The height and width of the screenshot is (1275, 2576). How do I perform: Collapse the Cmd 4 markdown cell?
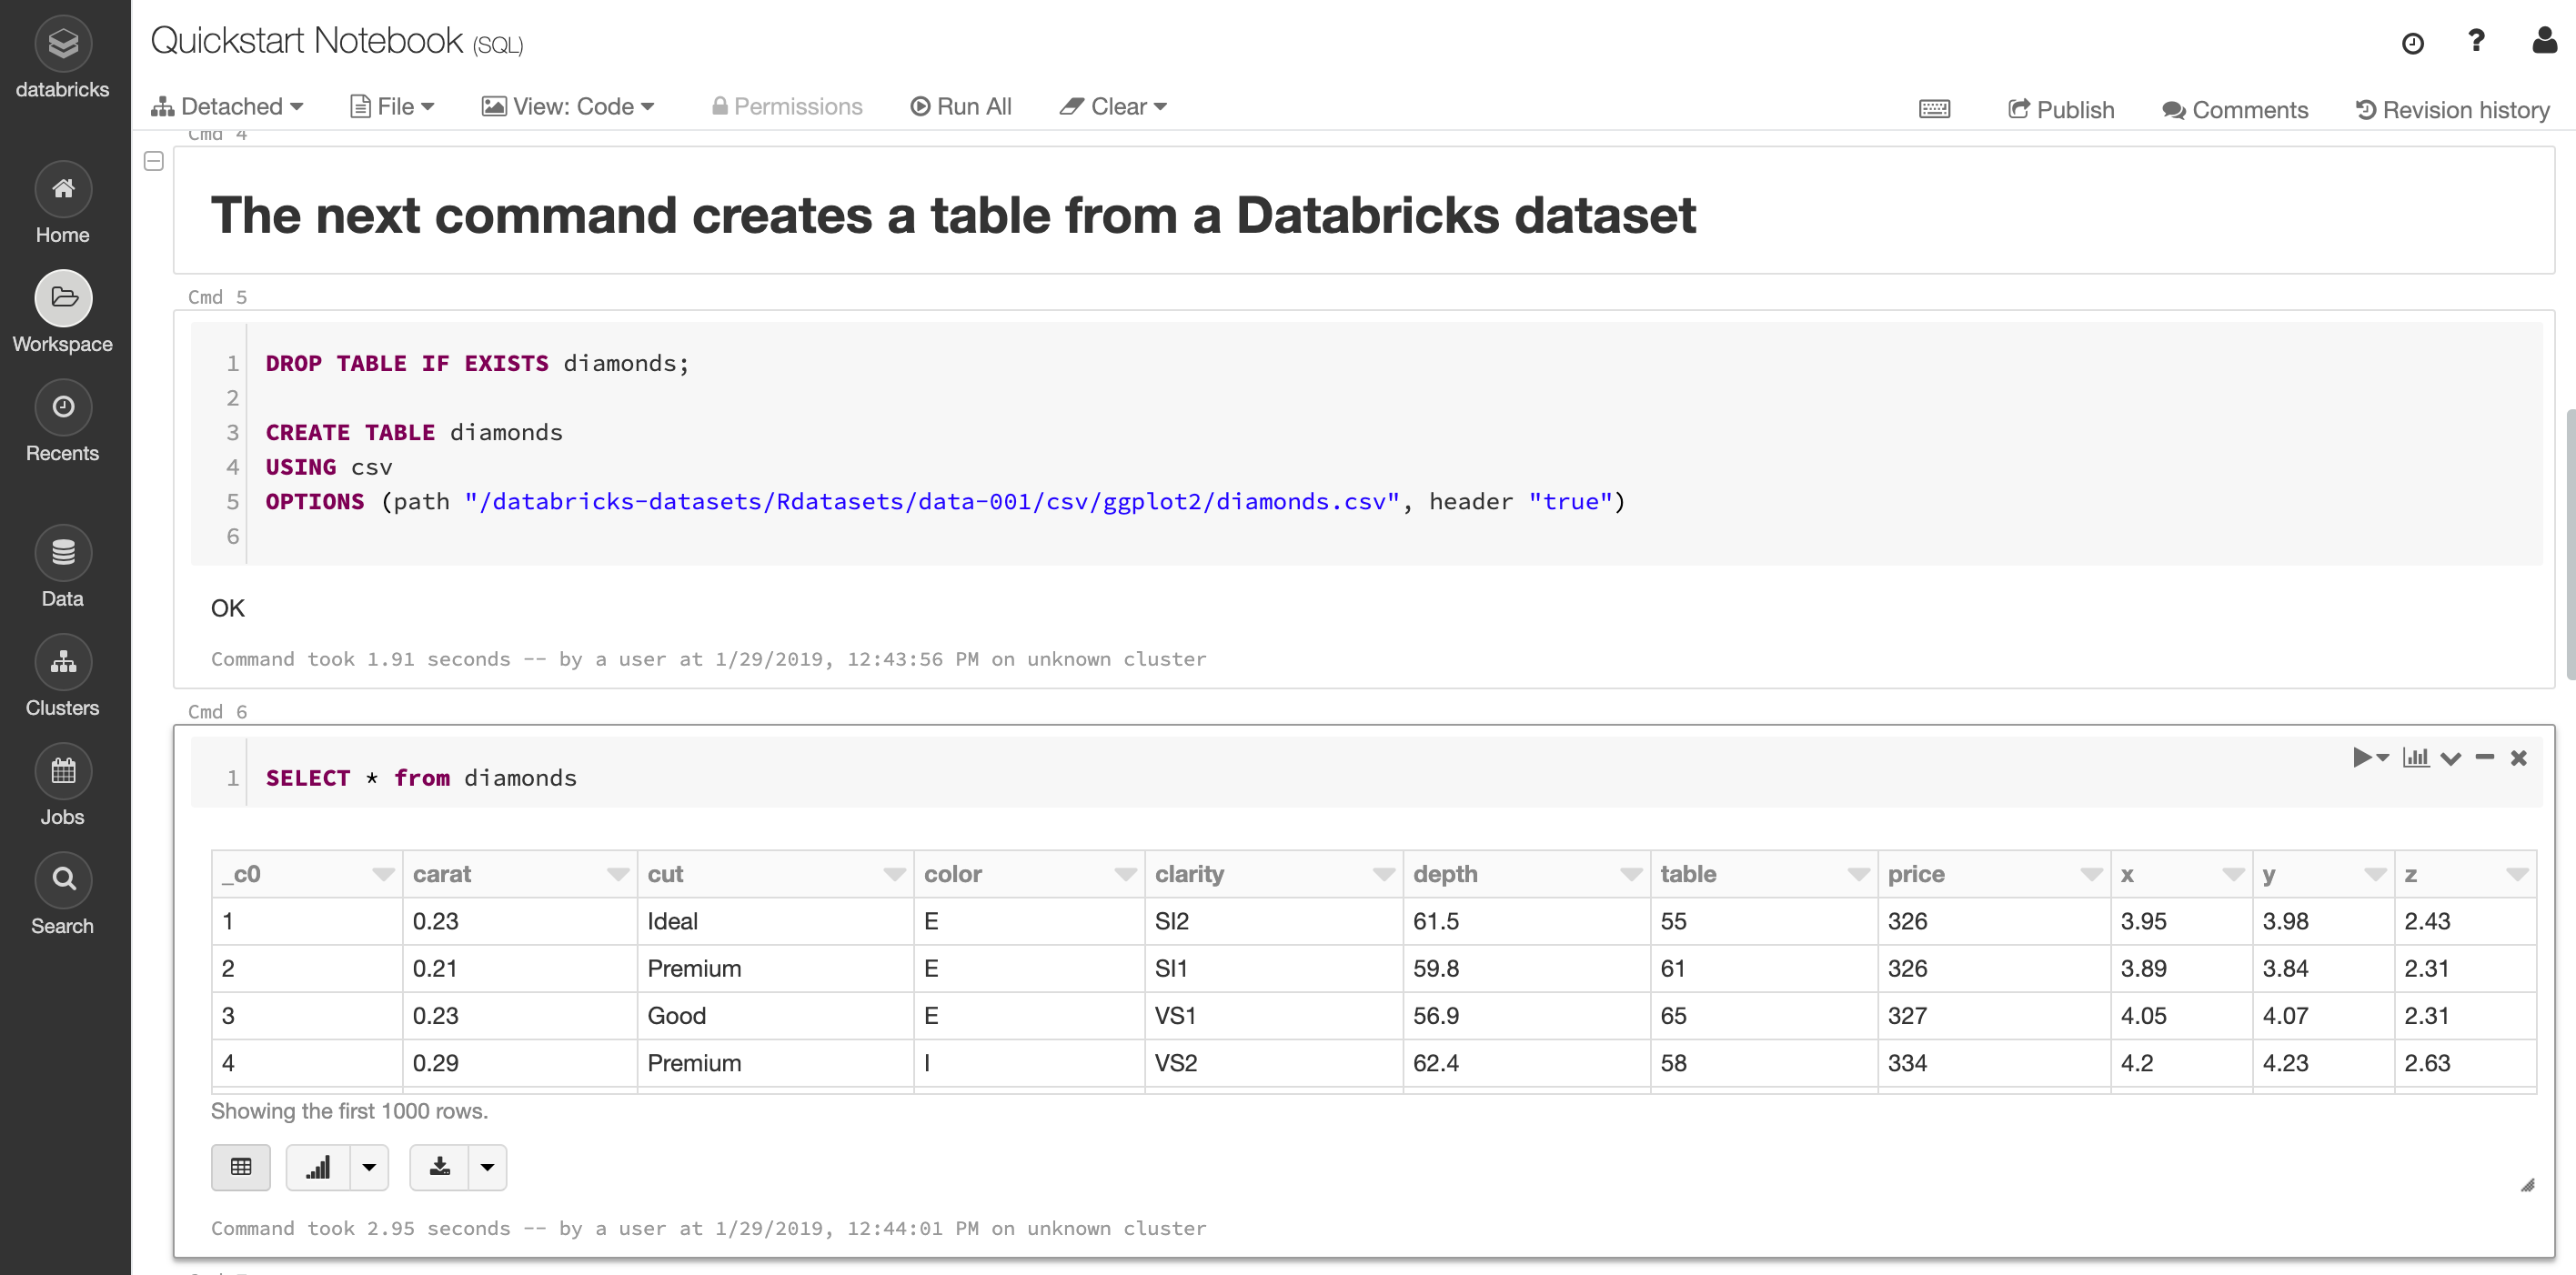[x=154, y=160]
